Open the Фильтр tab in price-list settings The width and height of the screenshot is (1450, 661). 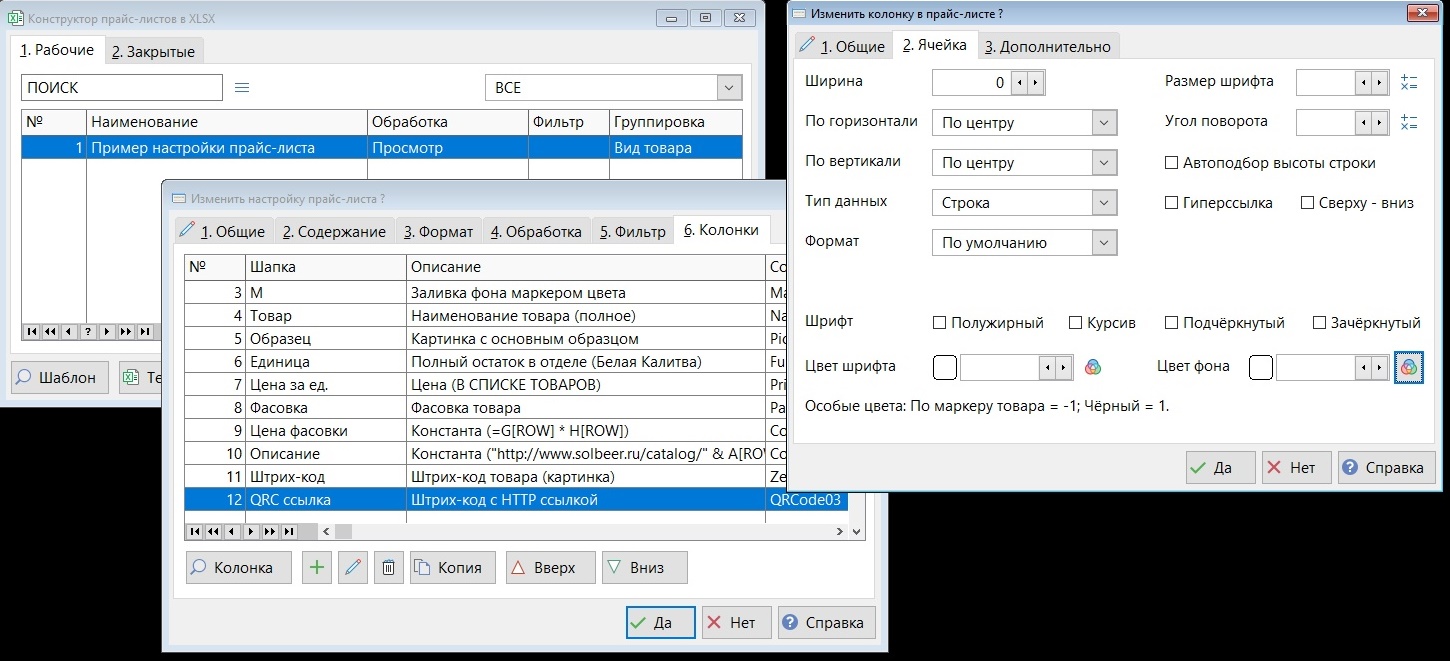tap(632, 231)
